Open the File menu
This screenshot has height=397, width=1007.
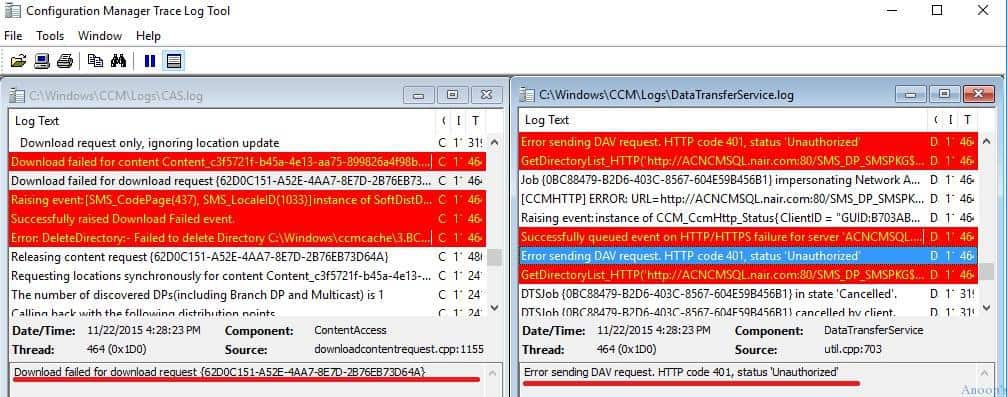click(13, 36)
